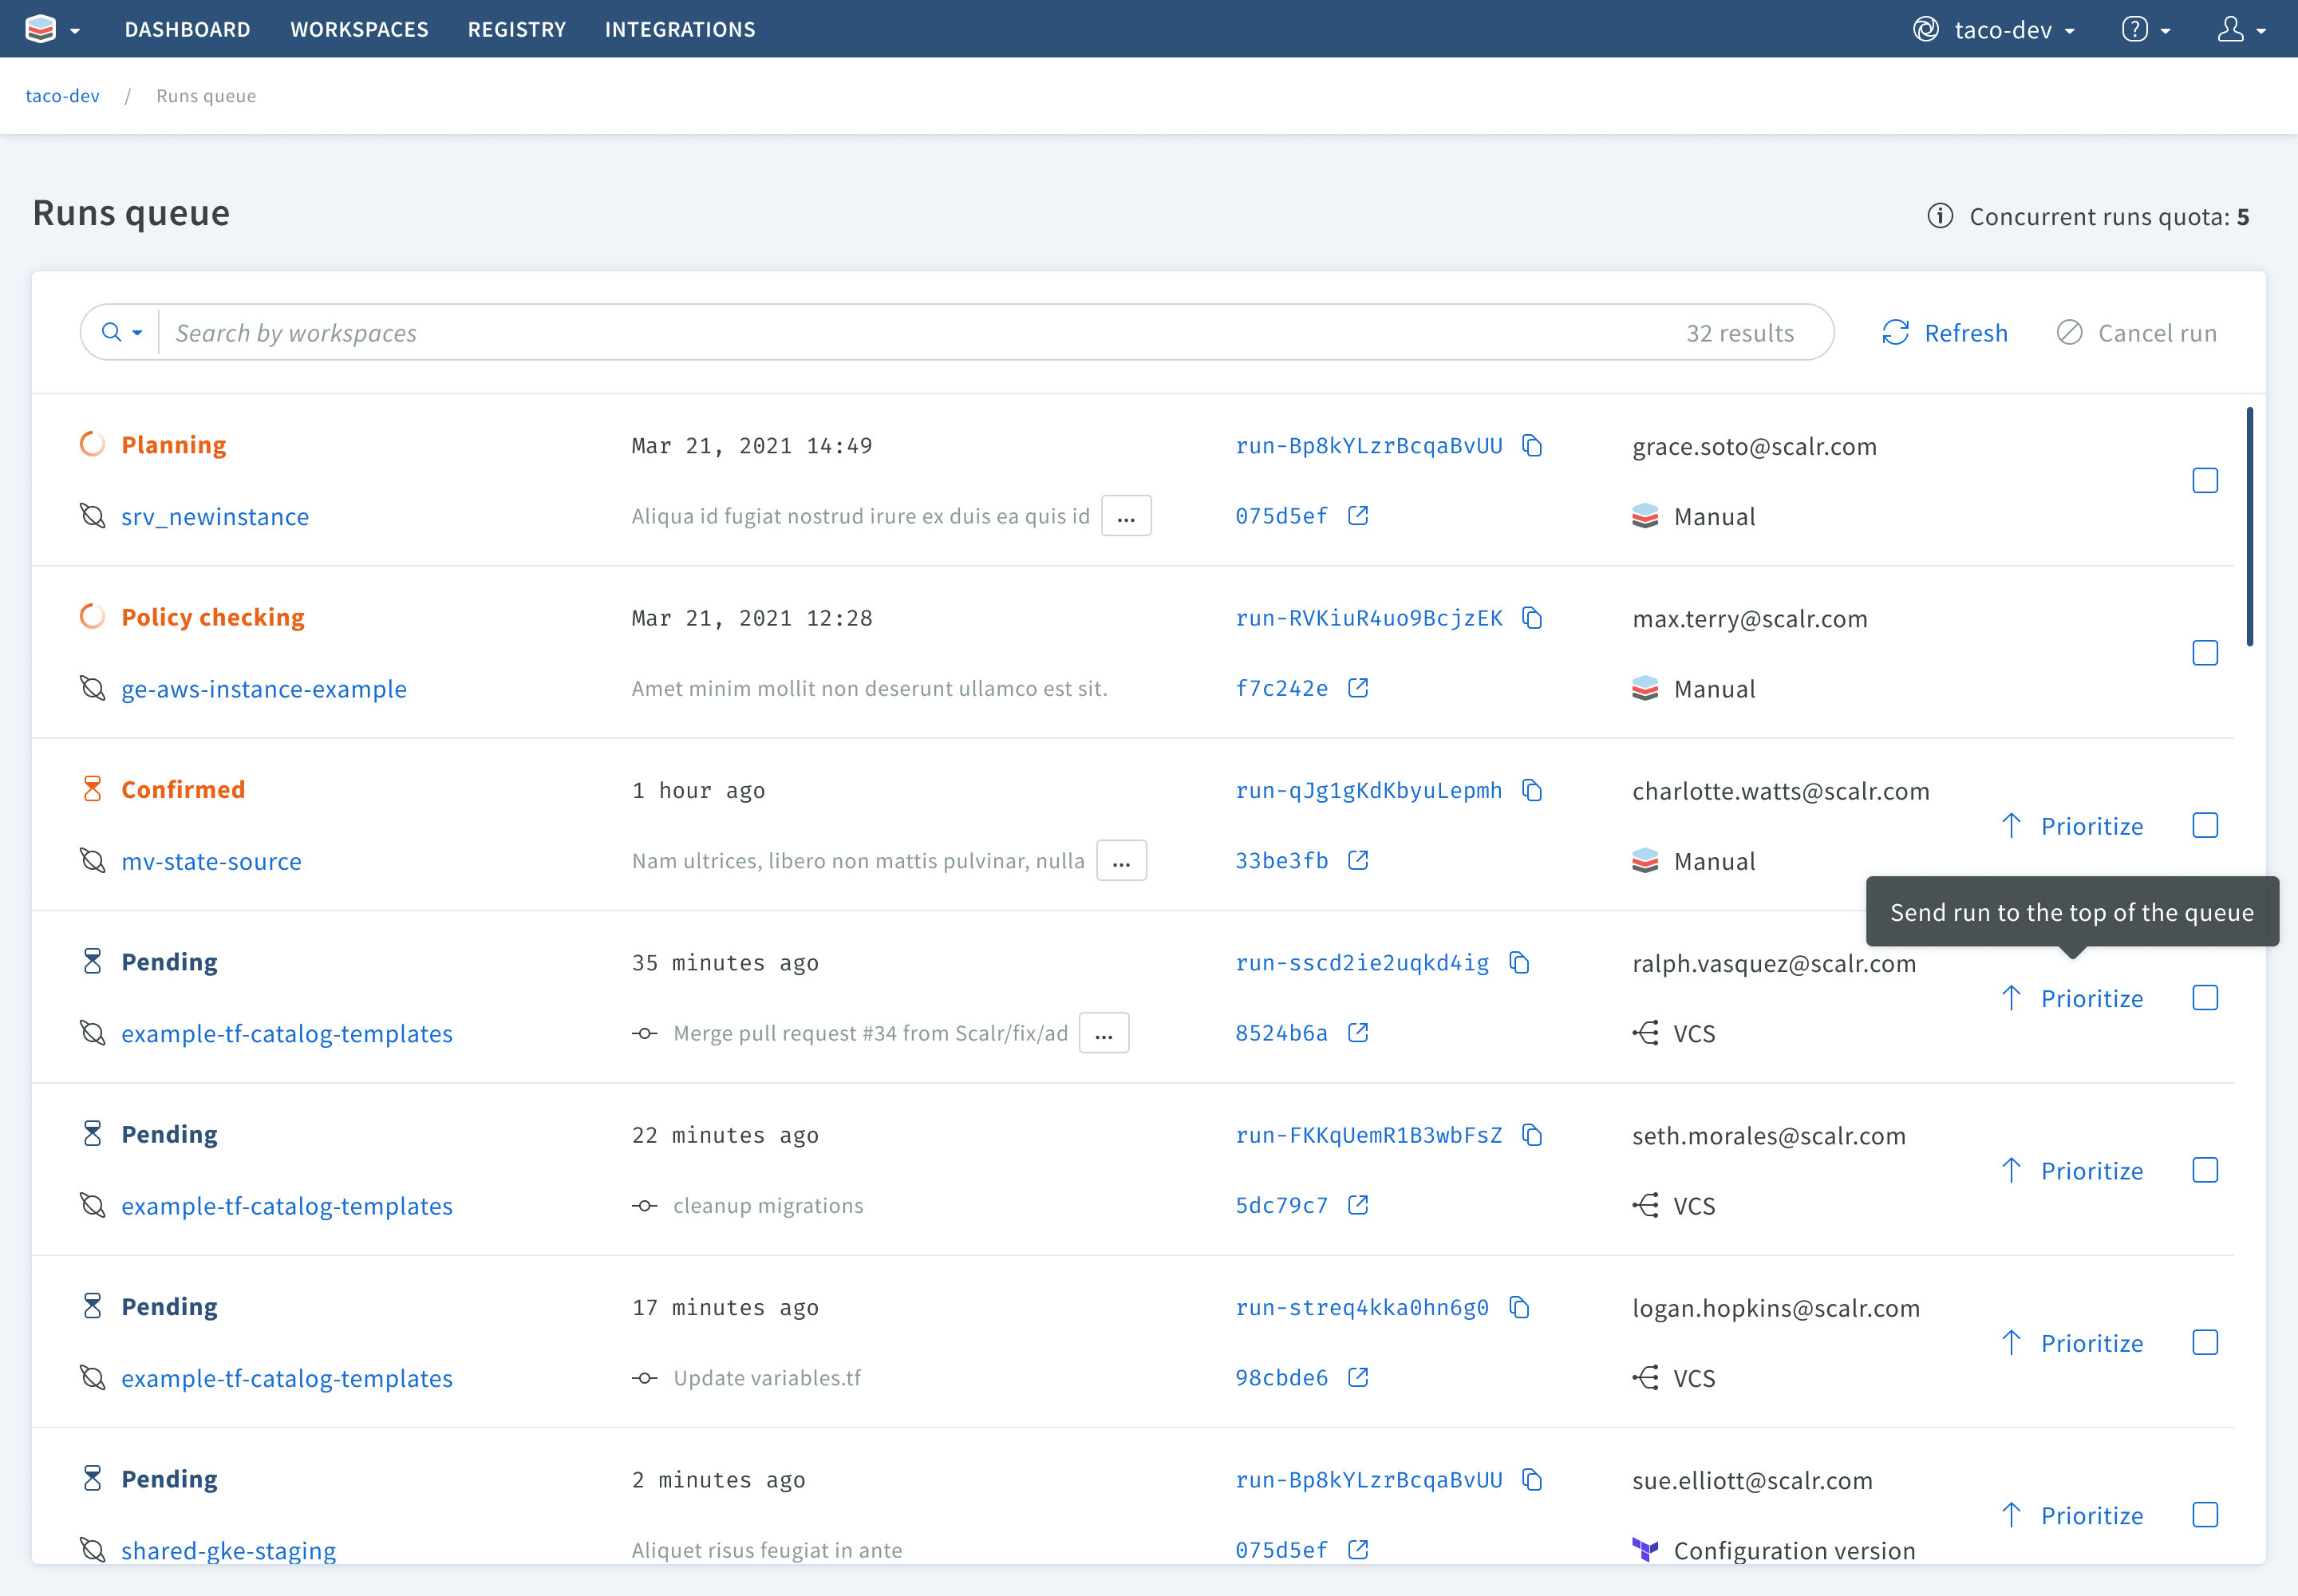This screenshot has width=2298, height=1596.
Task: Open the Integrations section
Action: tap(679, 28)
